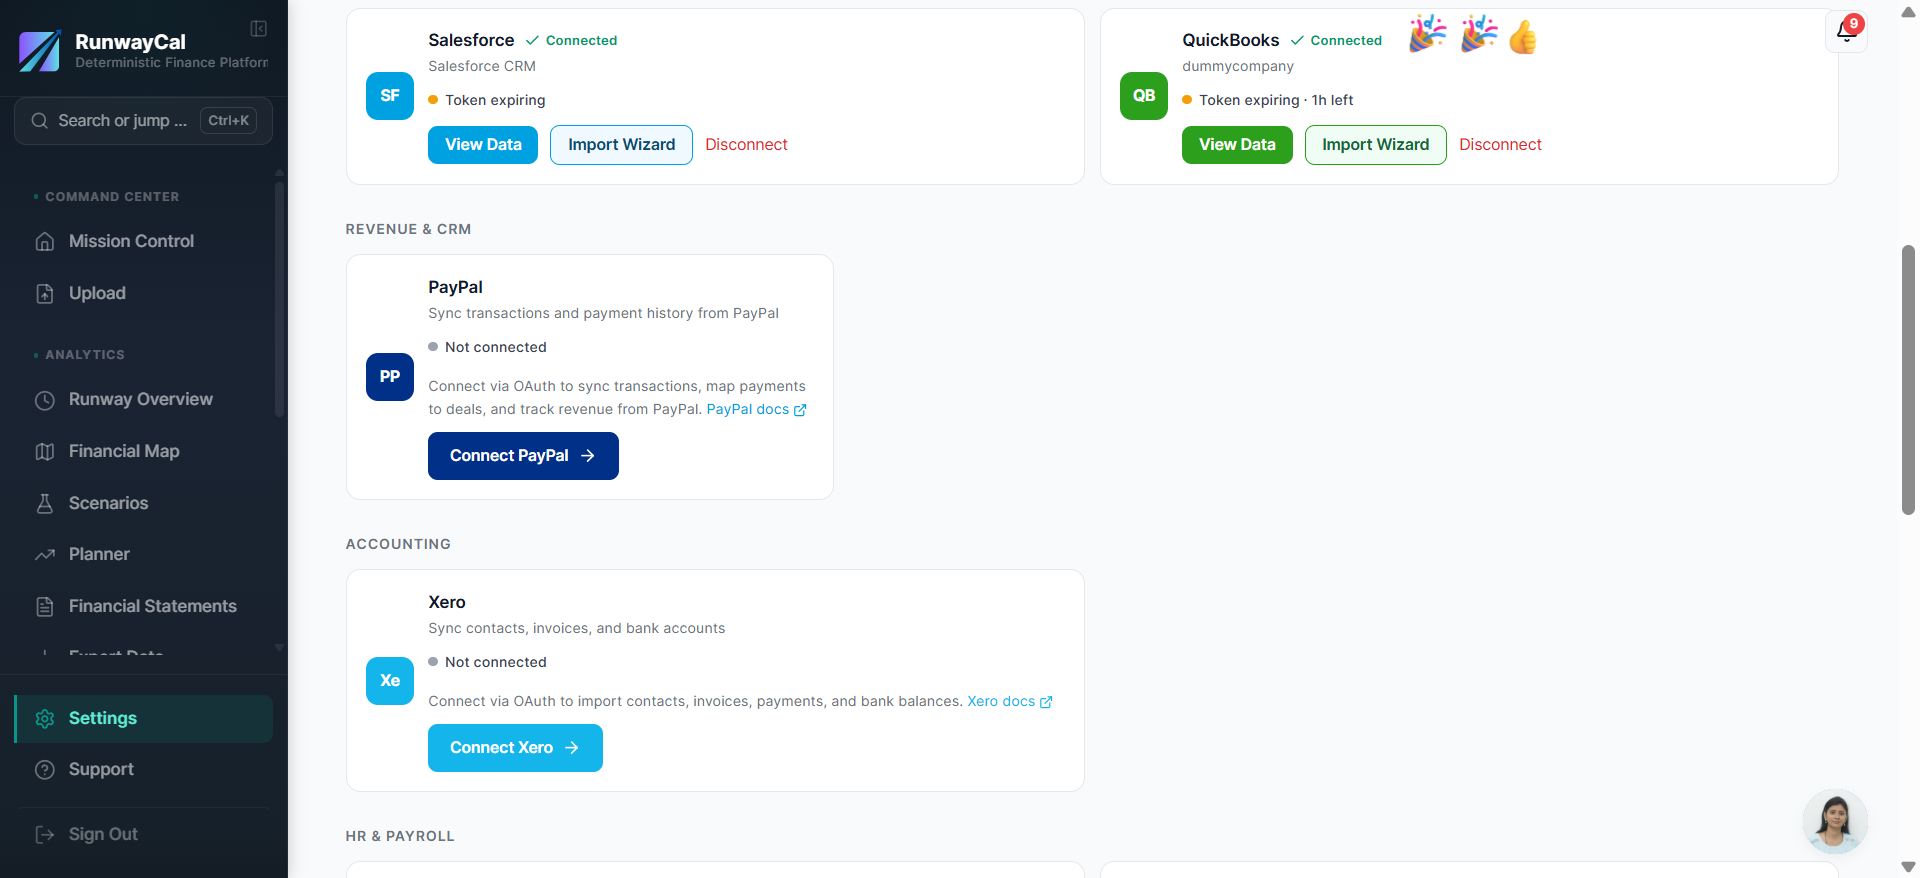Click the Planner trend icon

45,555
